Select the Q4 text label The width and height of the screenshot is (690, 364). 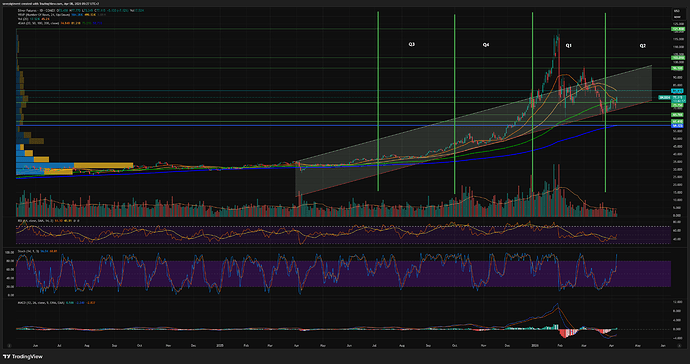486,45
